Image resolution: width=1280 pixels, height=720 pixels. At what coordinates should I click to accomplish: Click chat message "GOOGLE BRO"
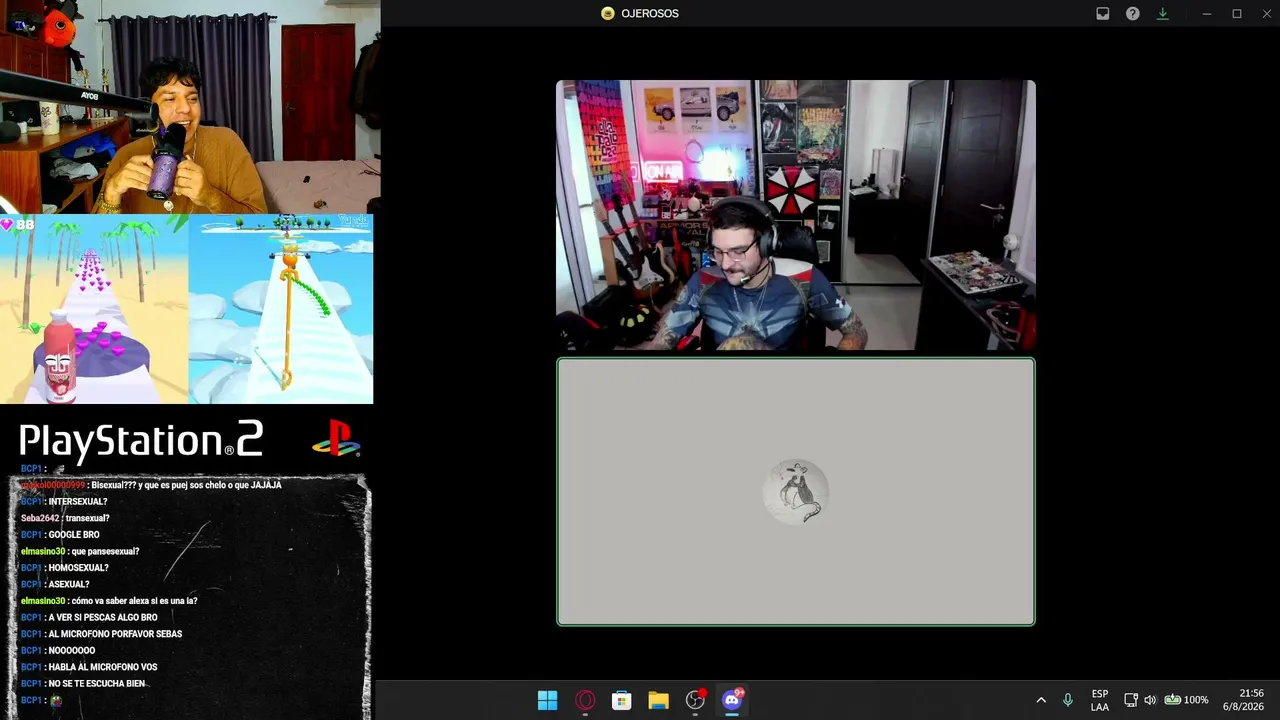click(74, 535)
